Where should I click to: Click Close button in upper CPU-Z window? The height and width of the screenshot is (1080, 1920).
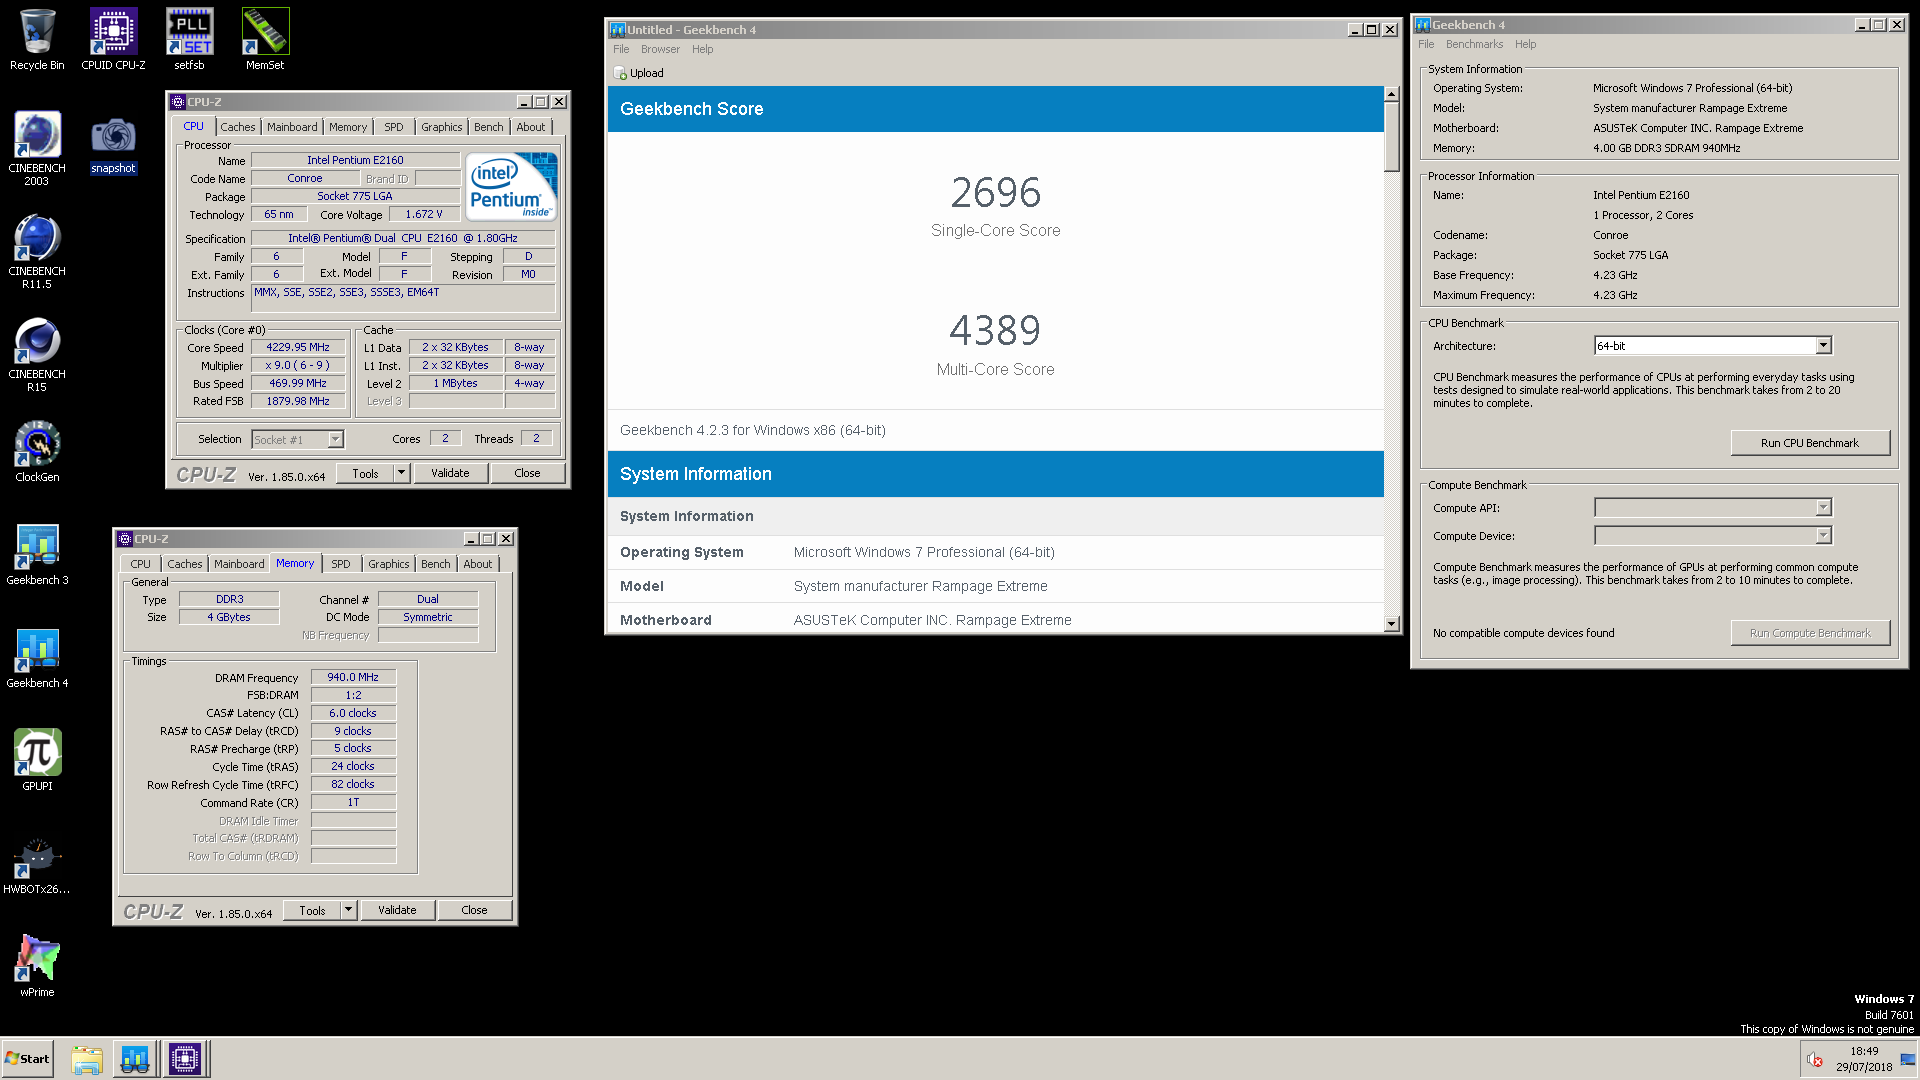click(527, 473)
